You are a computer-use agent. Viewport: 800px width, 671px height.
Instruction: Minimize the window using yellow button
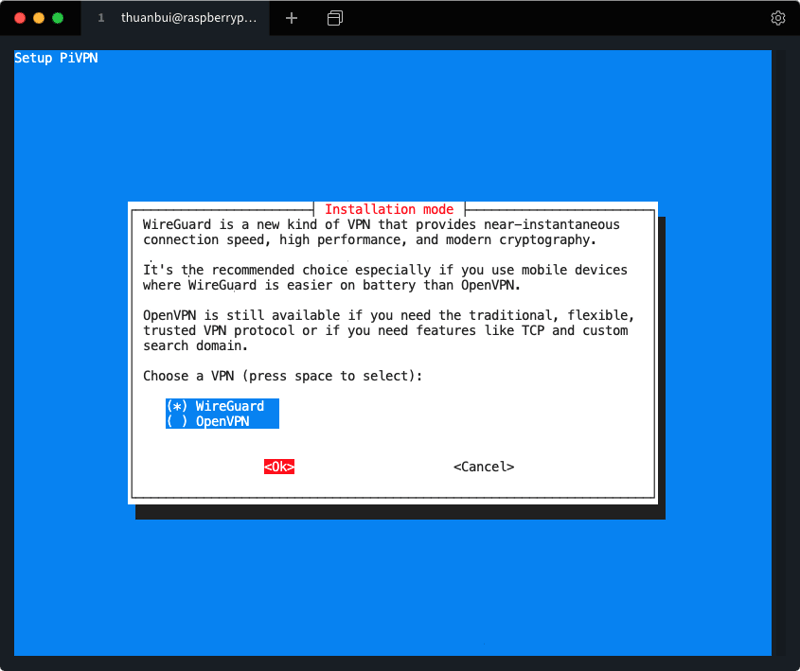39,18
